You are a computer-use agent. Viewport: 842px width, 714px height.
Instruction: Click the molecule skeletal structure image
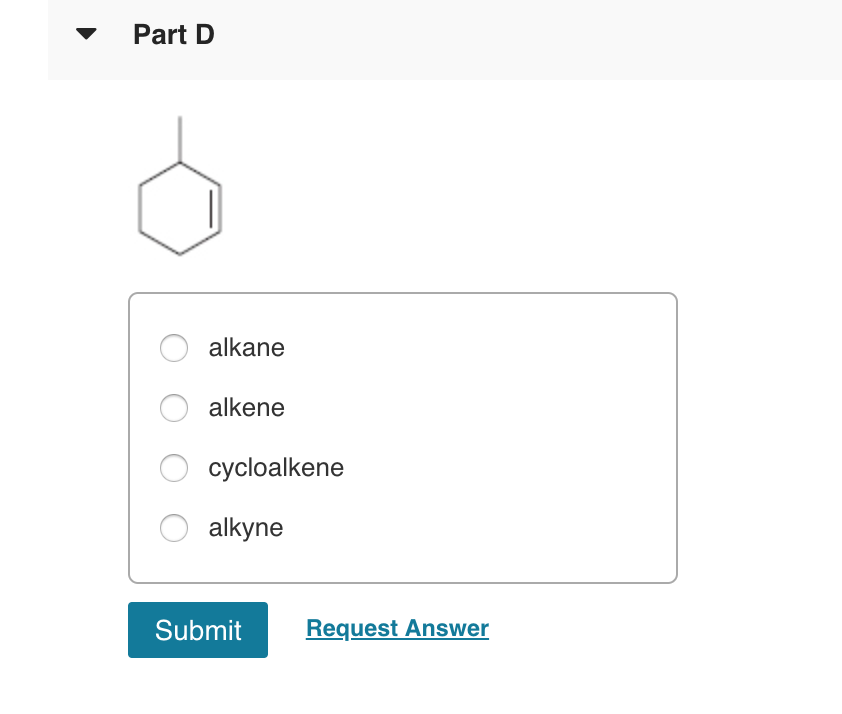click(180, 190)
